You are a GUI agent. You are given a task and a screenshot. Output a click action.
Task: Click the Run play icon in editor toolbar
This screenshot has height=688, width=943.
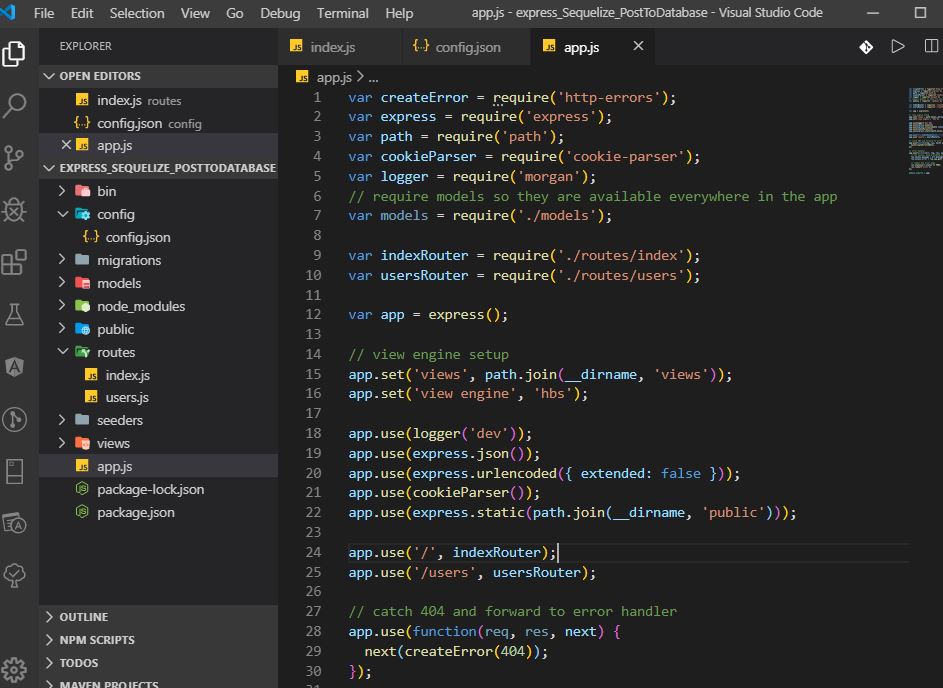pyautogui.click(x=898, y=46)
